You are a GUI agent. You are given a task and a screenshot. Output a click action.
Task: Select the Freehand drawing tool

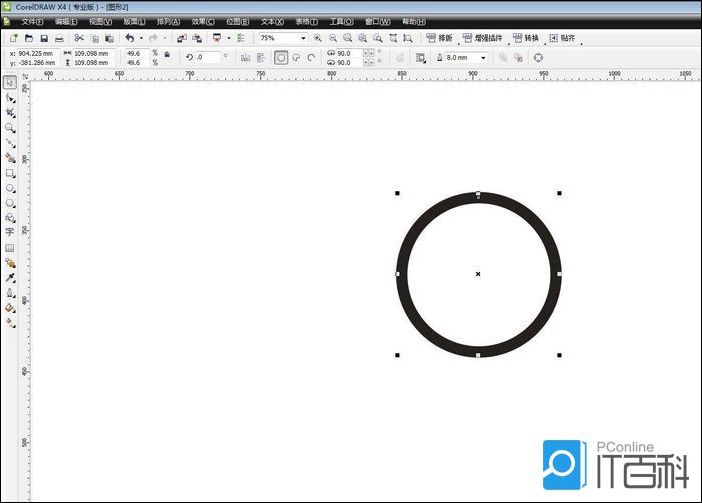[x=10, y=143]
